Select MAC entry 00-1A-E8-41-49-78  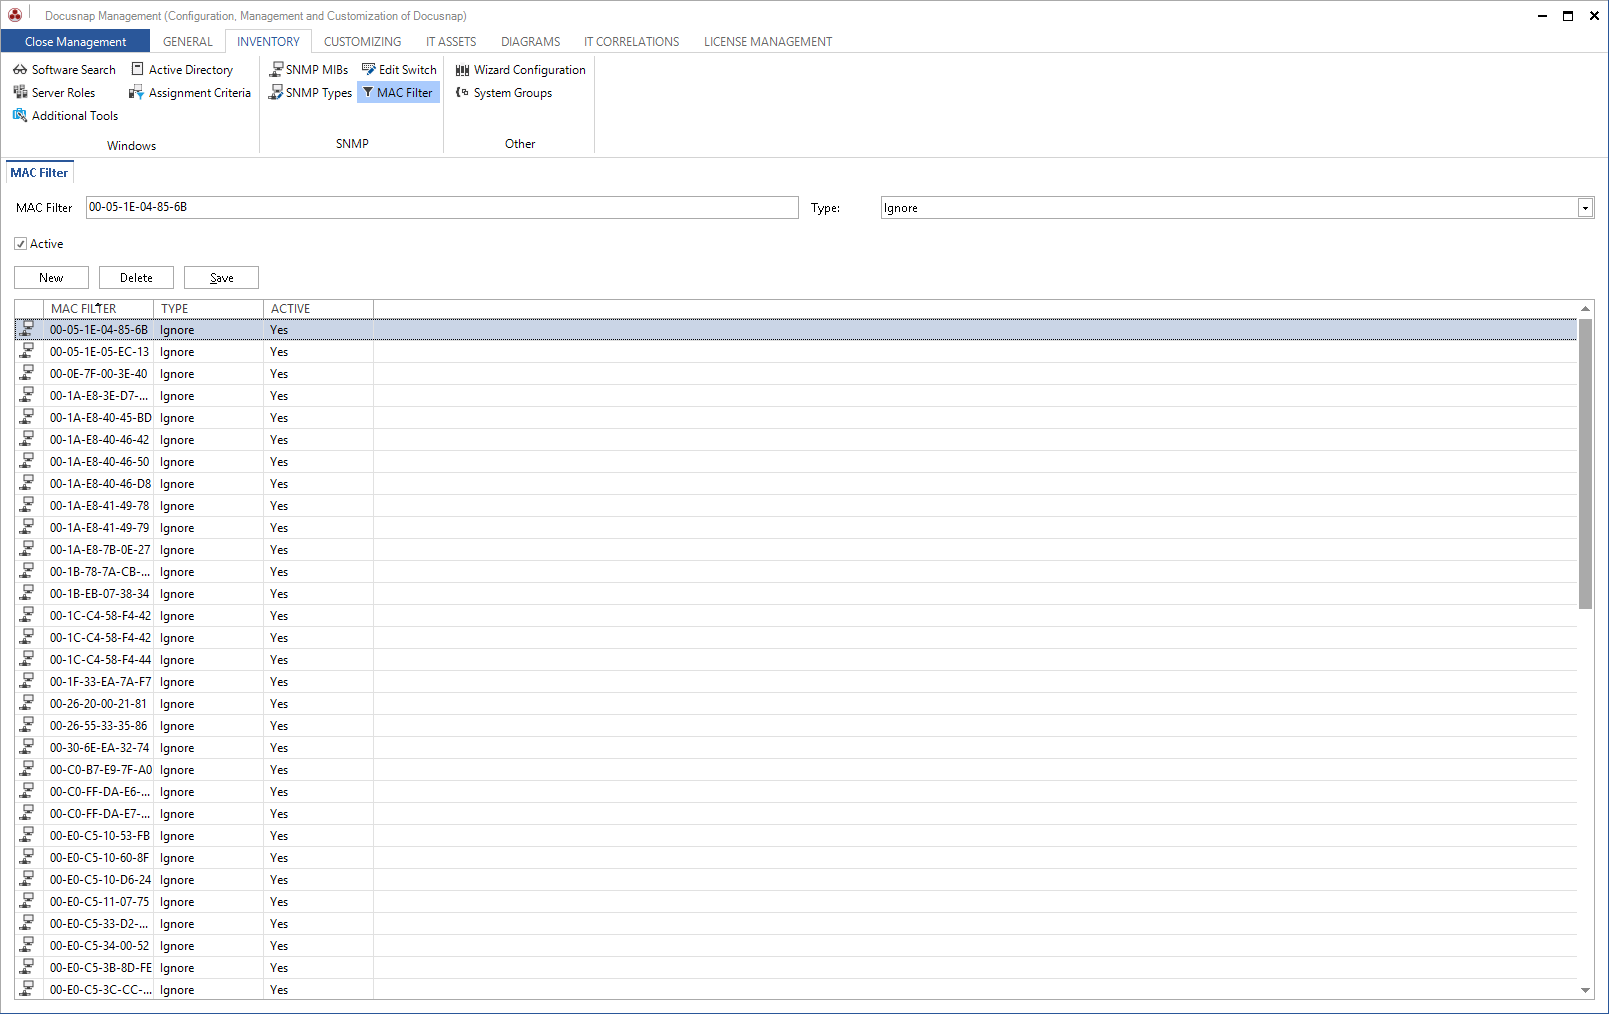(x=99, y=506)
